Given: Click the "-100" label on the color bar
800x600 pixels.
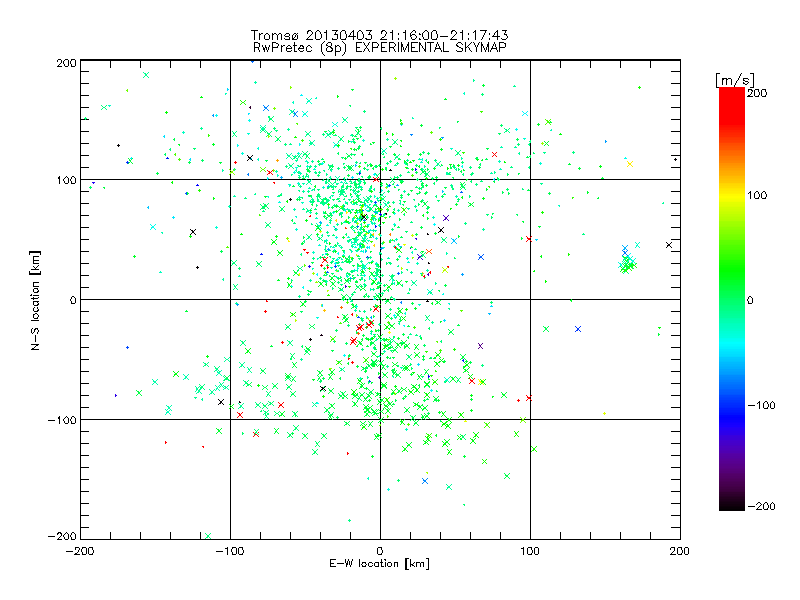Looking at the screenshot, I should [761, 405].
